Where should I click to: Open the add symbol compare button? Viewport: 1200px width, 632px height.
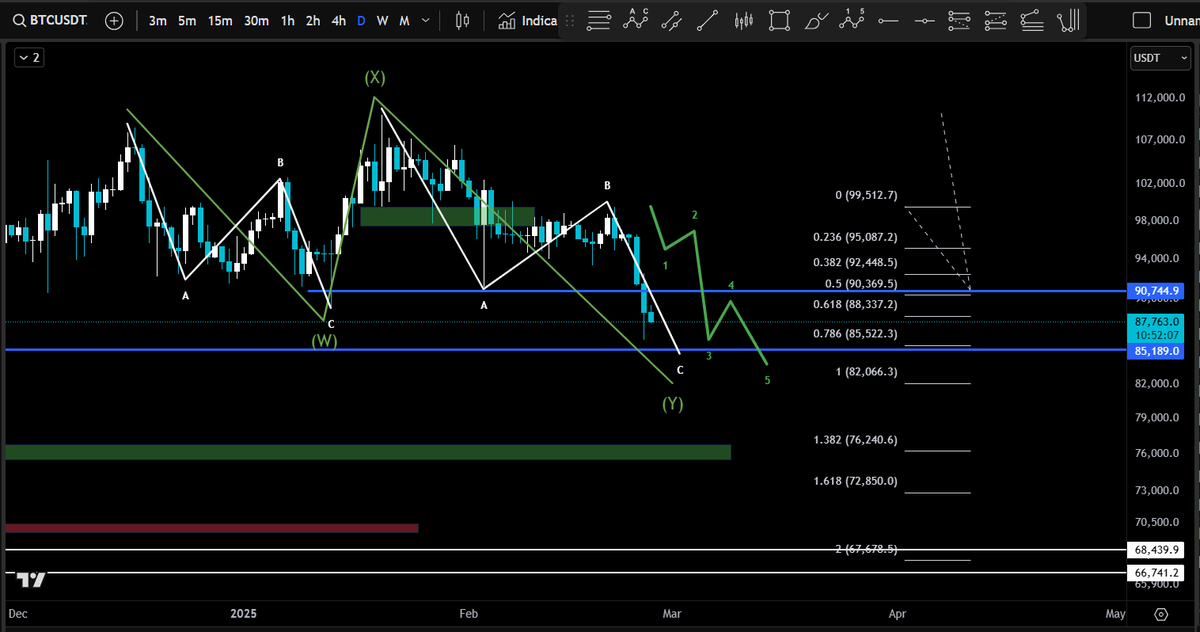113,20
